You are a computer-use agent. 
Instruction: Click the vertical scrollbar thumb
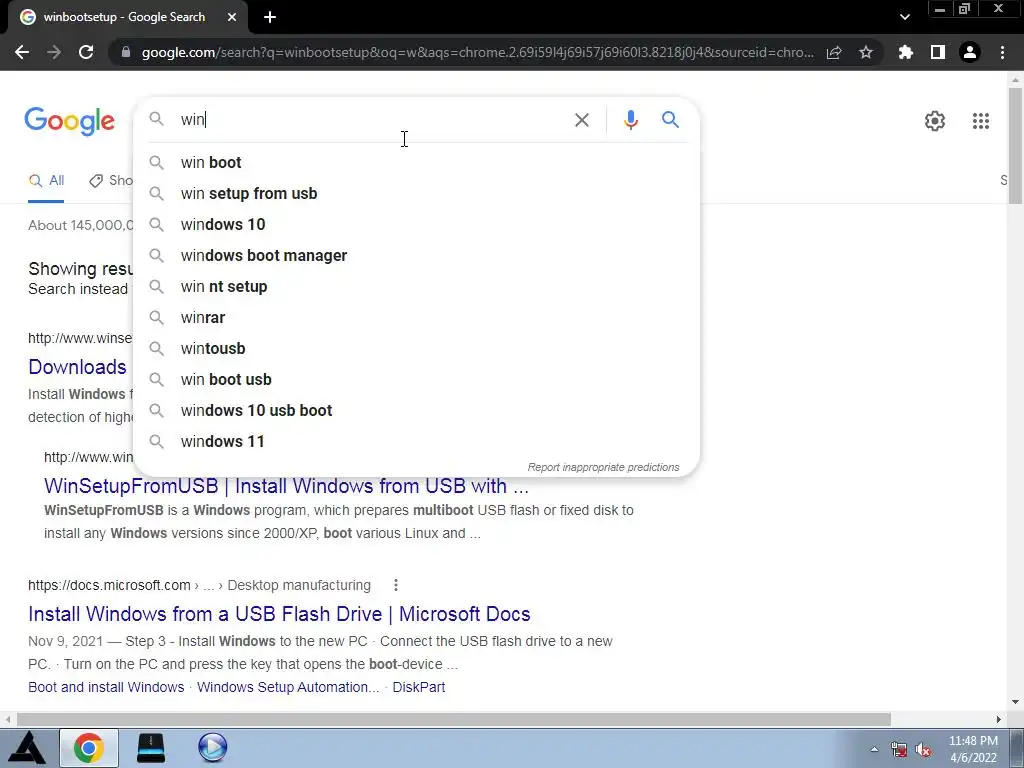pyautogui.click(x=1014, y=146)
